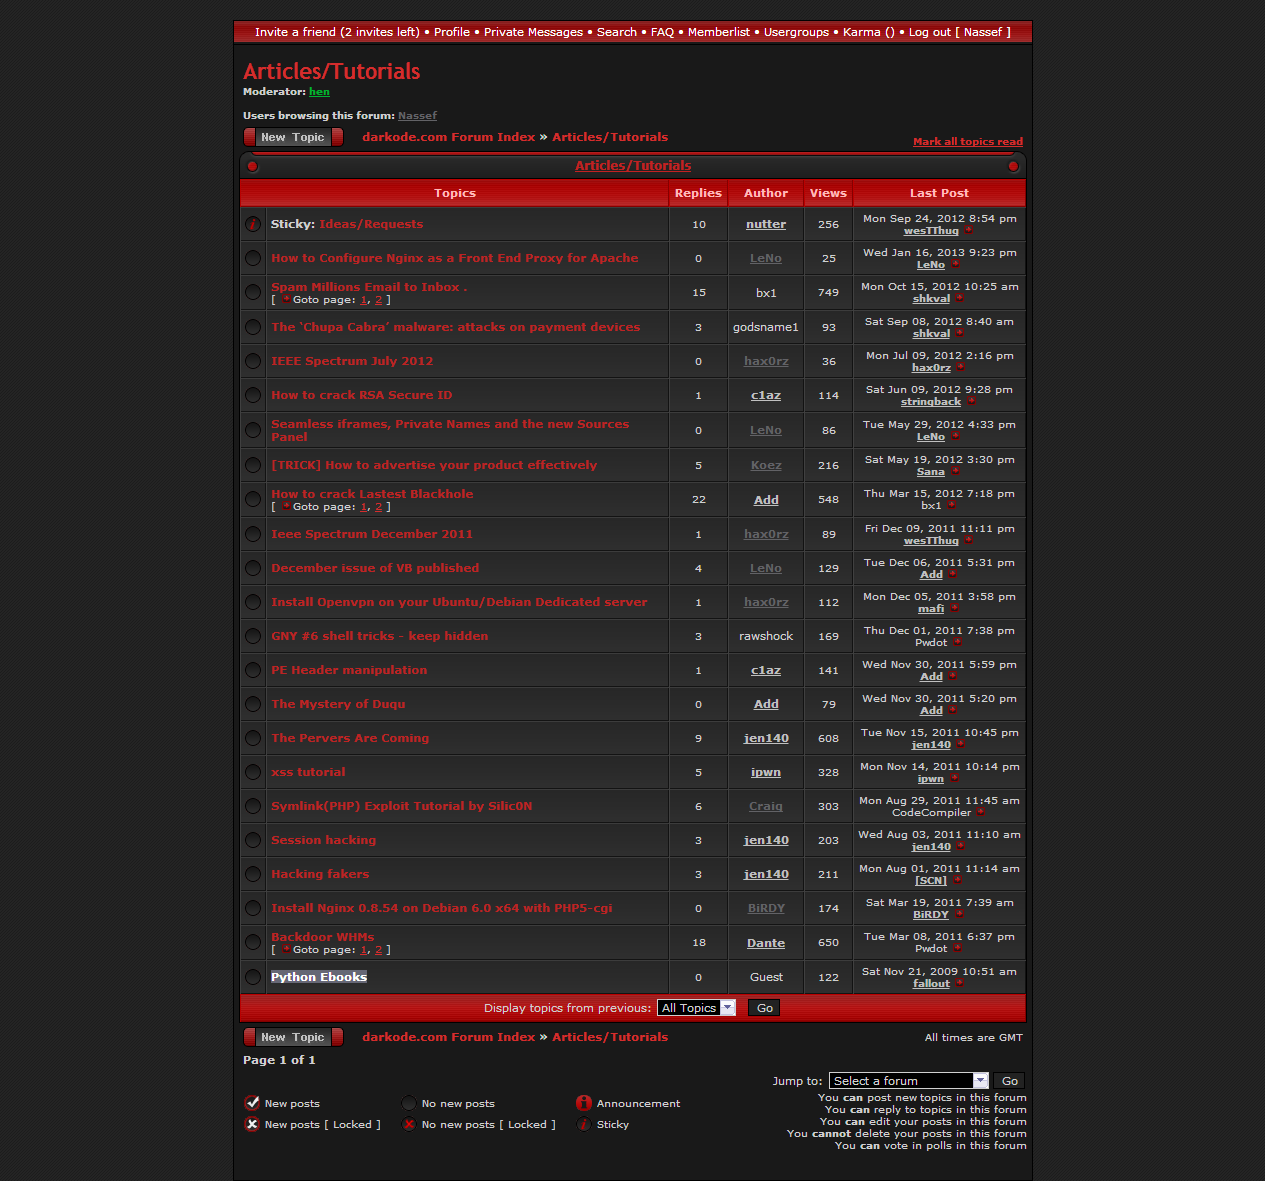The width and height of the screenshot is (1265, 1181).
Task: Open the All Topics display dropdown
Action: pyautogui.click(x=696, y=1008)
